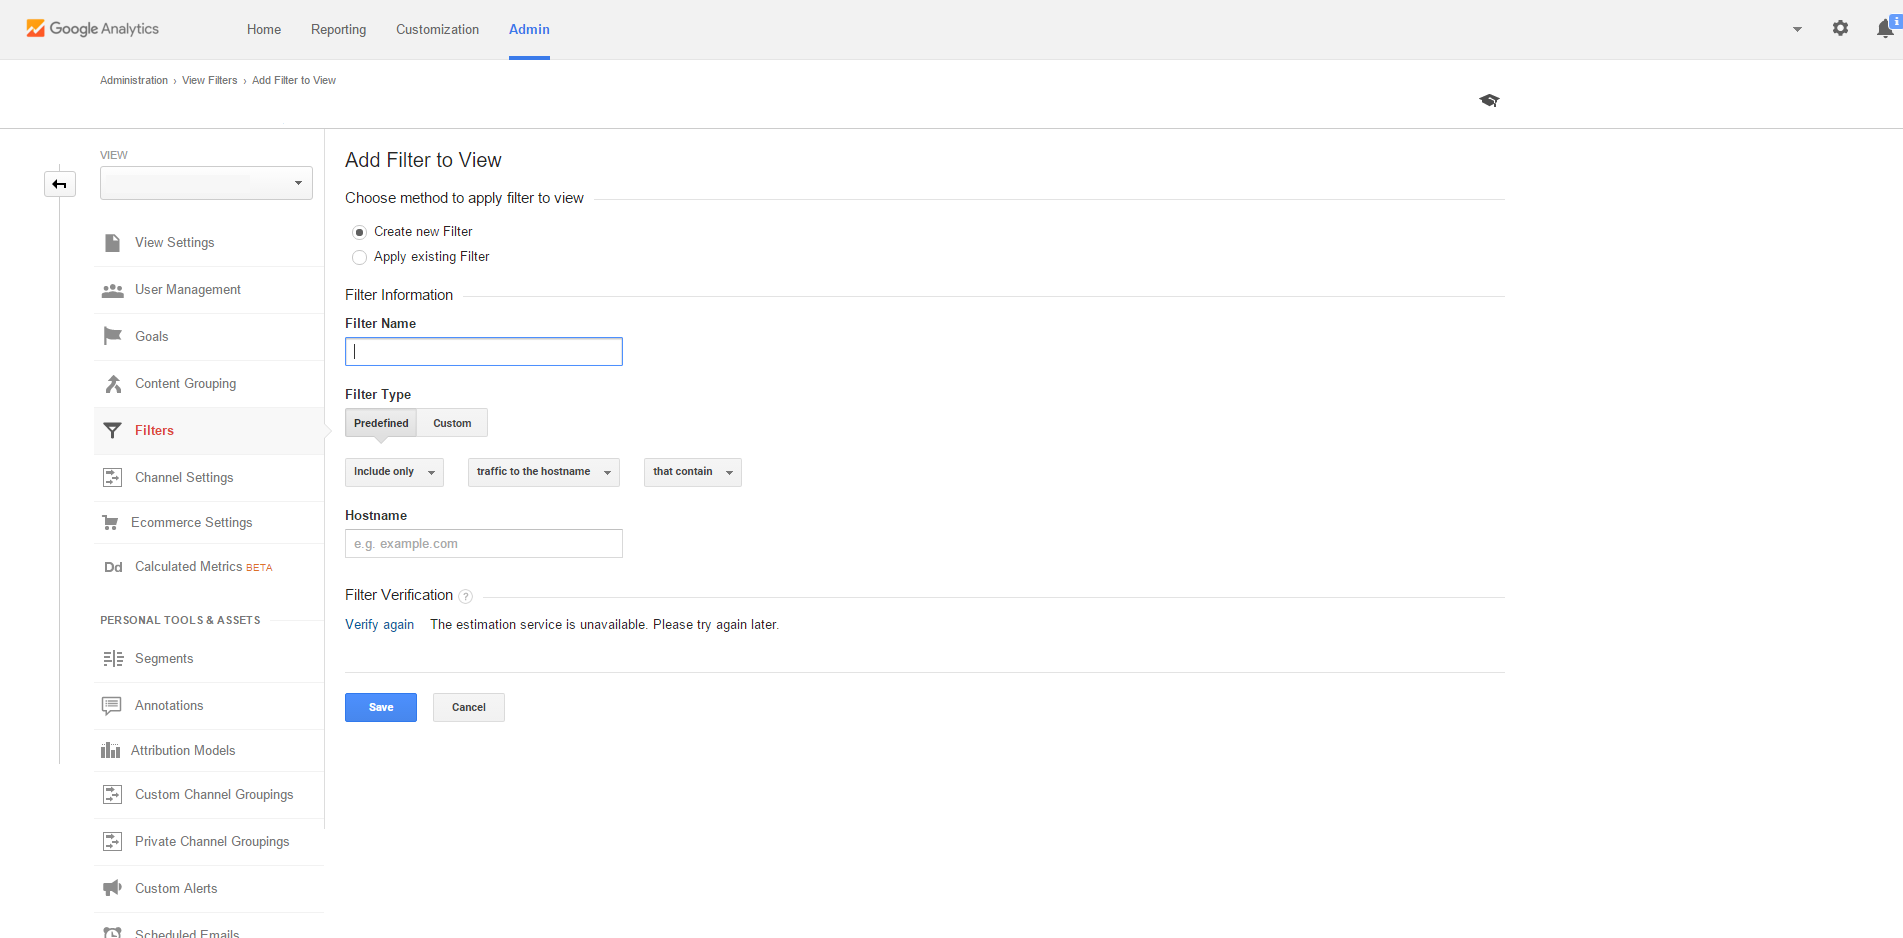Select Create new Filter radio button
This screenshot has height=938, width=1903.
[359, 232]
